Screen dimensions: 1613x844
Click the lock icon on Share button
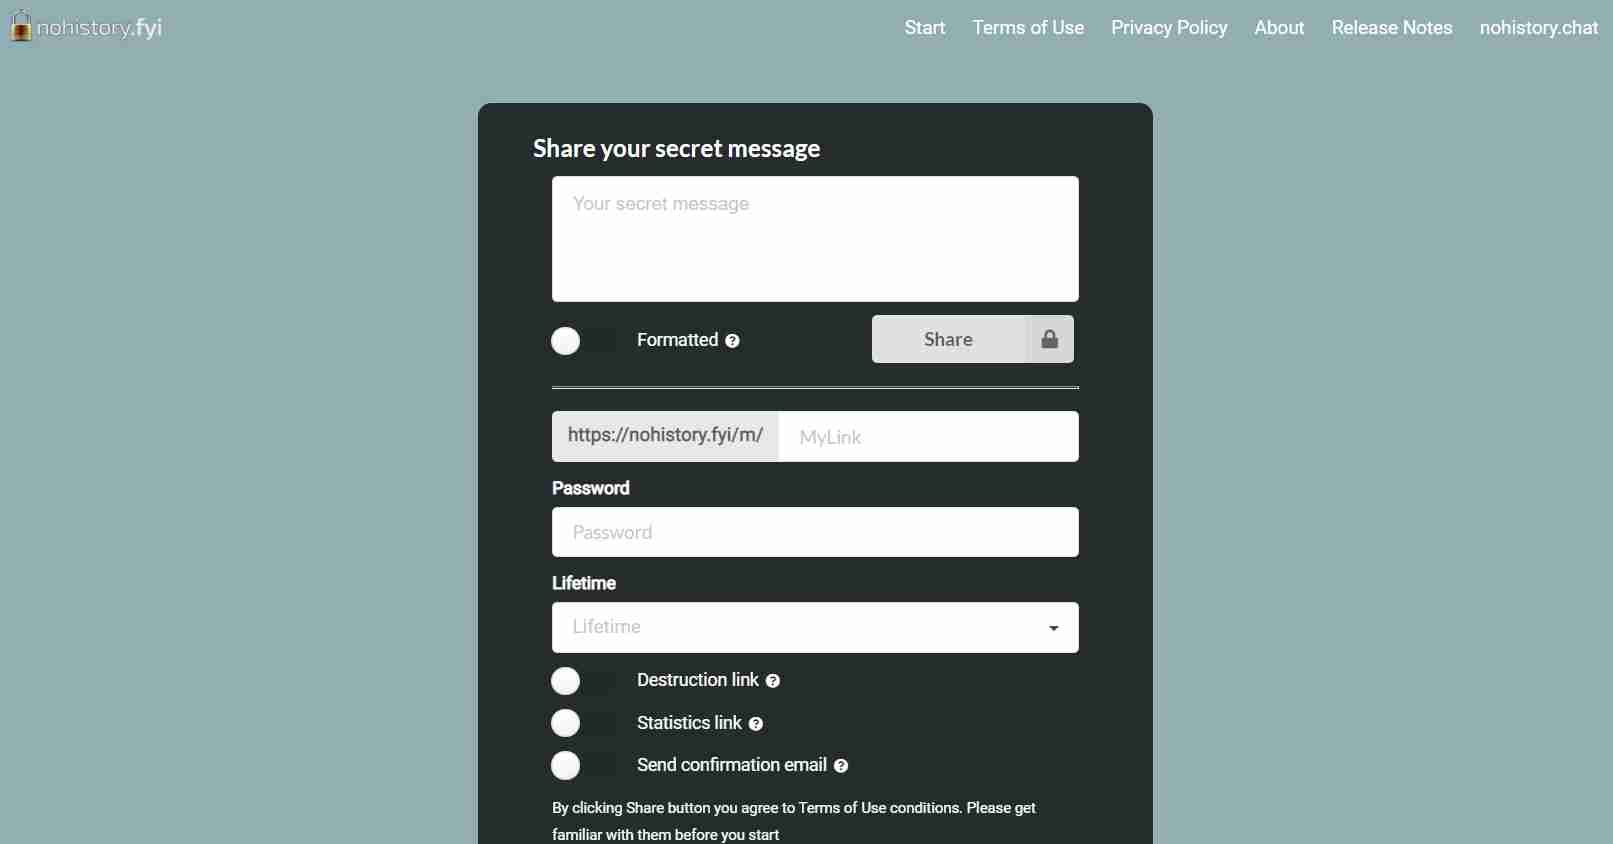(1049, 339)
